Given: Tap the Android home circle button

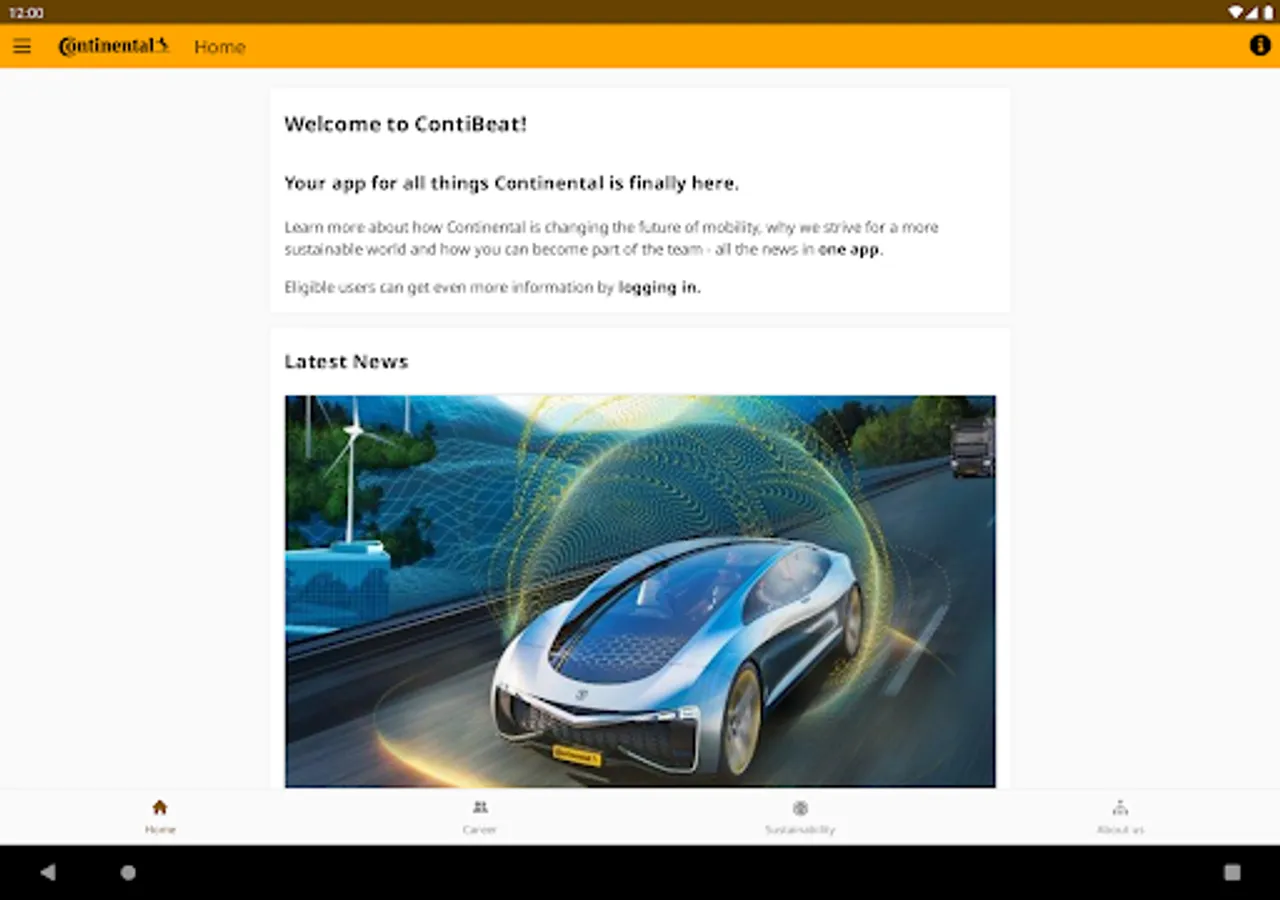Looking at the screenshot, I should [128, 872].
